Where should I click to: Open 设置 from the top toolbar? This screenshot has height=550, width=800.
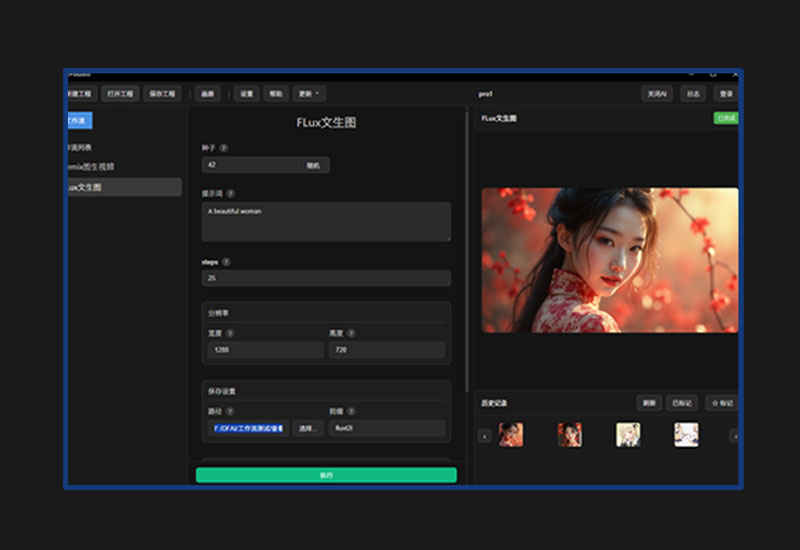(246, 94)
